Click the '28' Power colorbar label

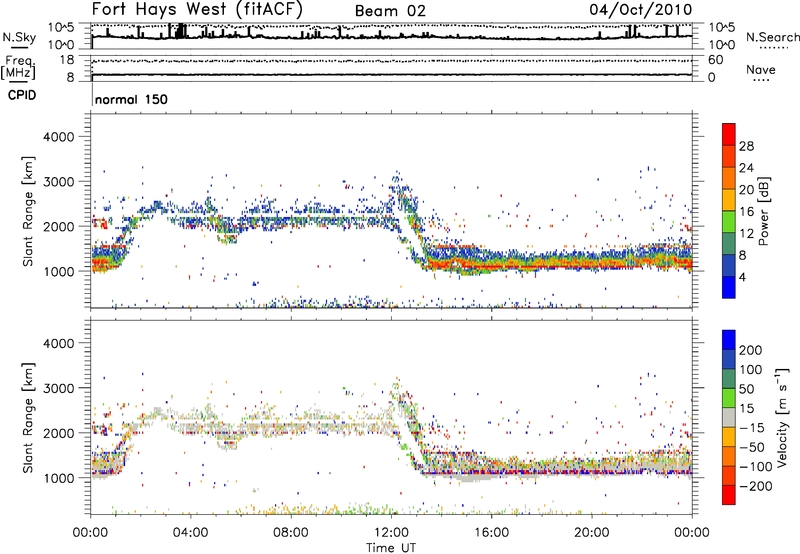pyautogui.click(x=746, y=146)
